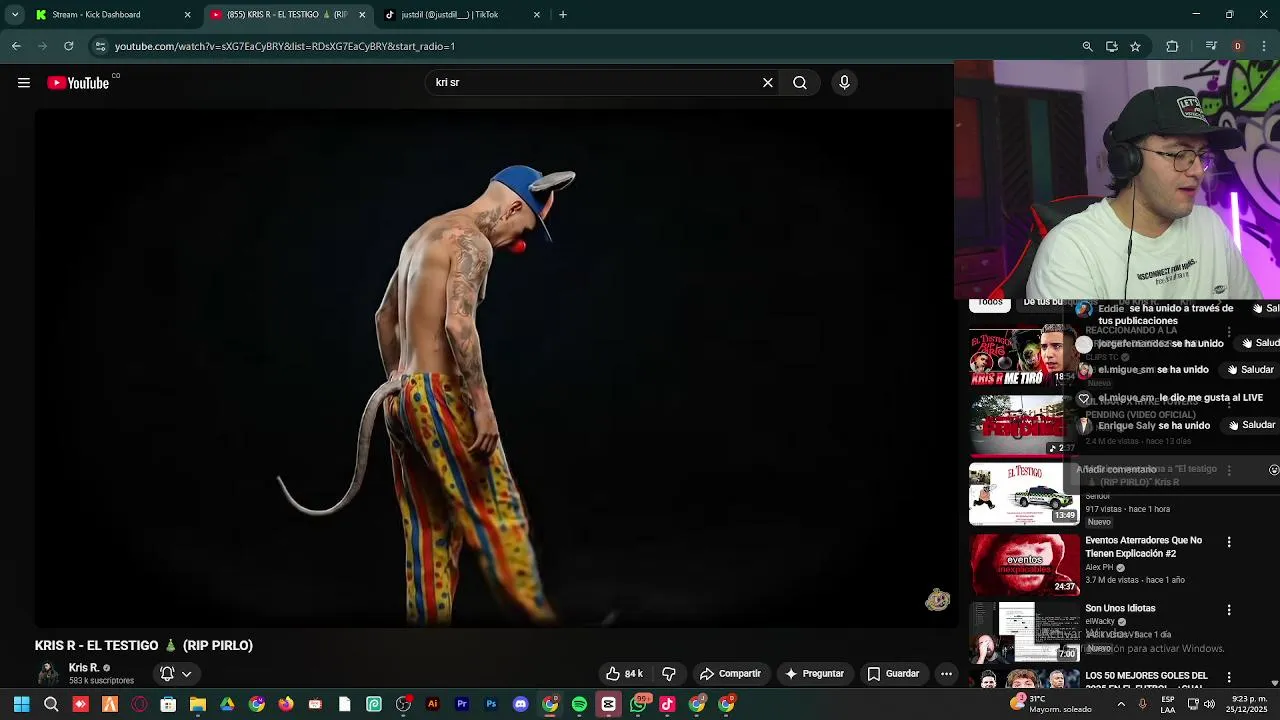Close the Kick Dashboard tab
The height and width of the screenshot is (720, 1280).
point(187,15)
